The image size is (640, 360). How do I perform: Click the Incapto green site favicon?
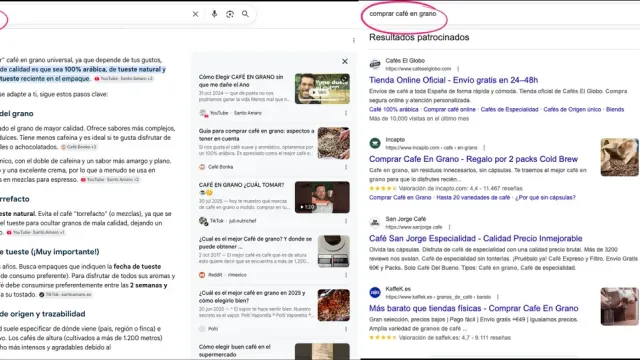click(x=375, y=143)
